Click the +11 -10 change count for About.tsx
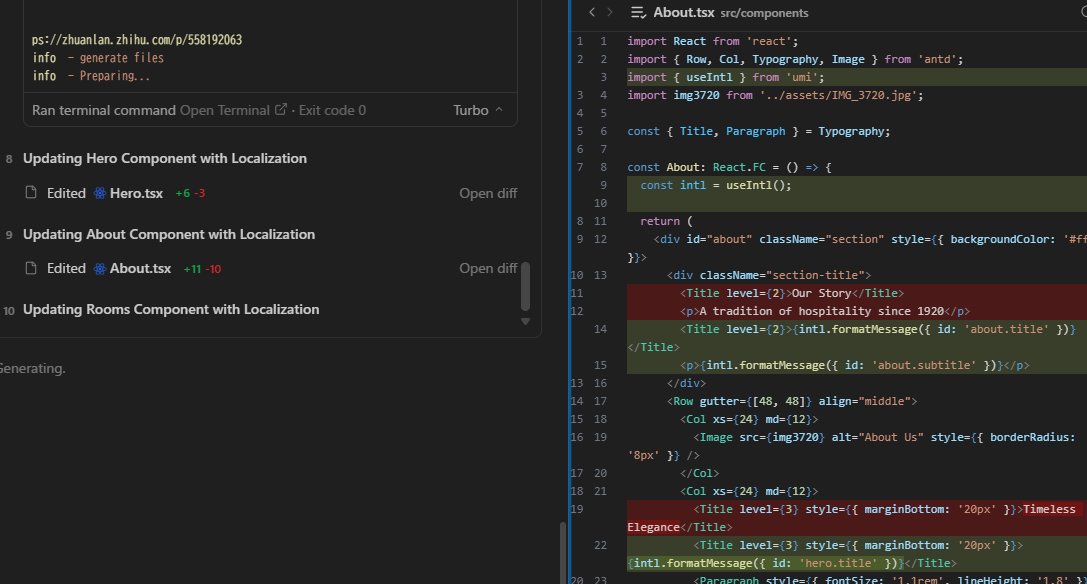This screenshot has width=1087, height=584. [202, 269]
